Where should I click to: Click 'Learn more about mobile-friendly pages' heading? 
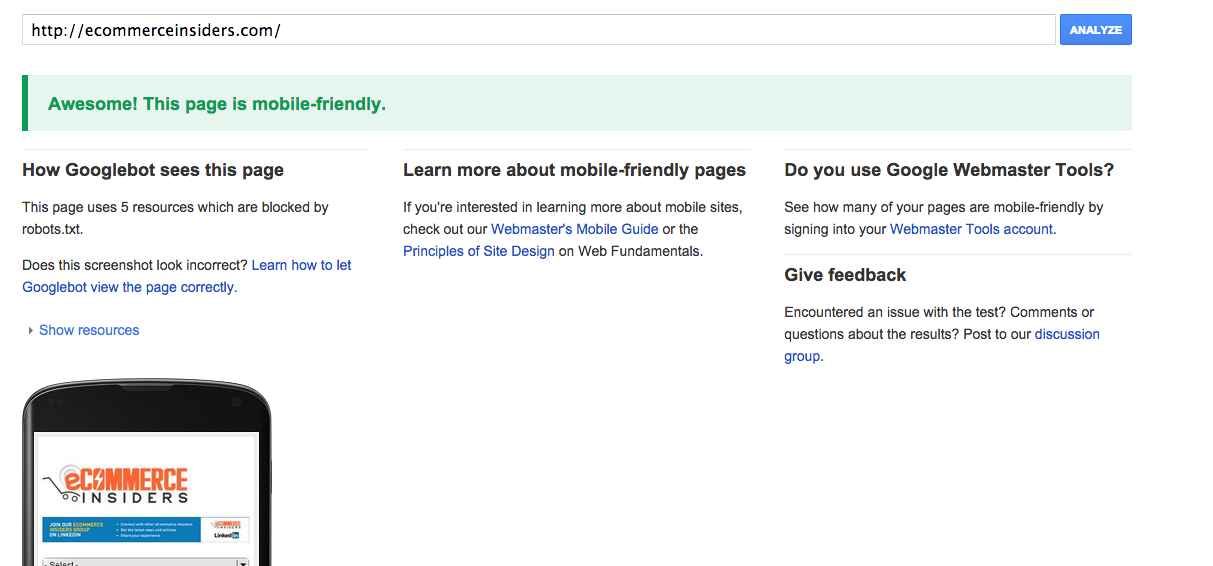574,170
